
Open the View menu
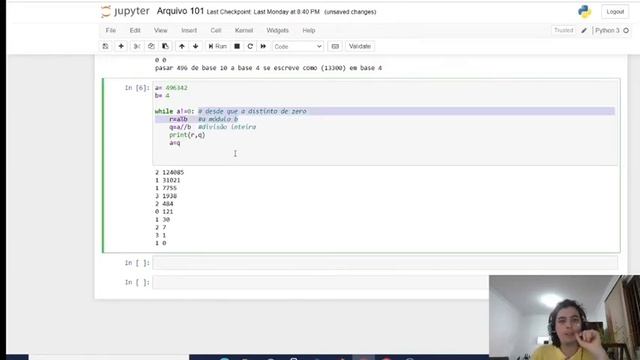160,30
